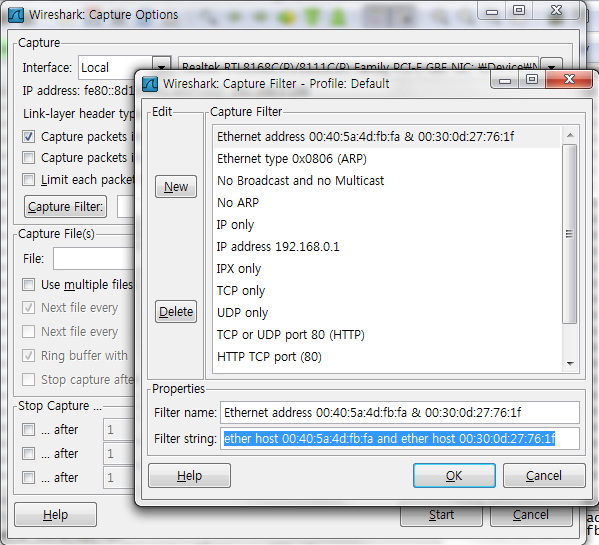Select 'Ethernet address 00:40:5a:4d:fb:fa' filter row
Image resolution: width=599 pixels, height=545 pixels.
click(387, 137)
